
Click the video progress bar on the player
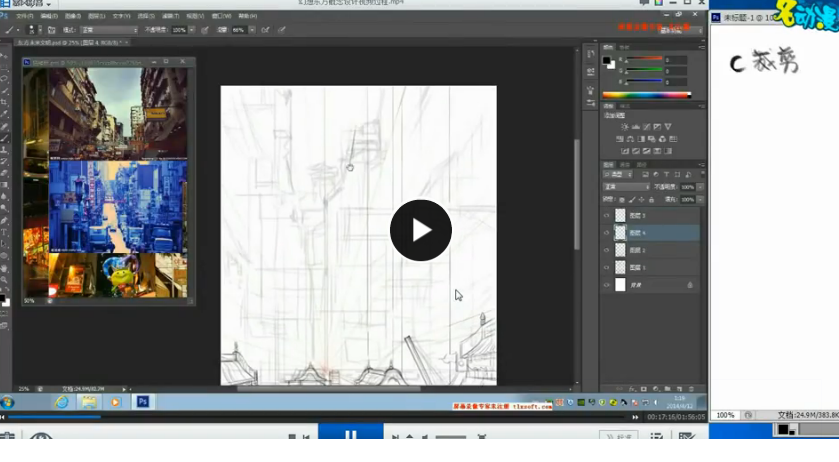point(316,416)
